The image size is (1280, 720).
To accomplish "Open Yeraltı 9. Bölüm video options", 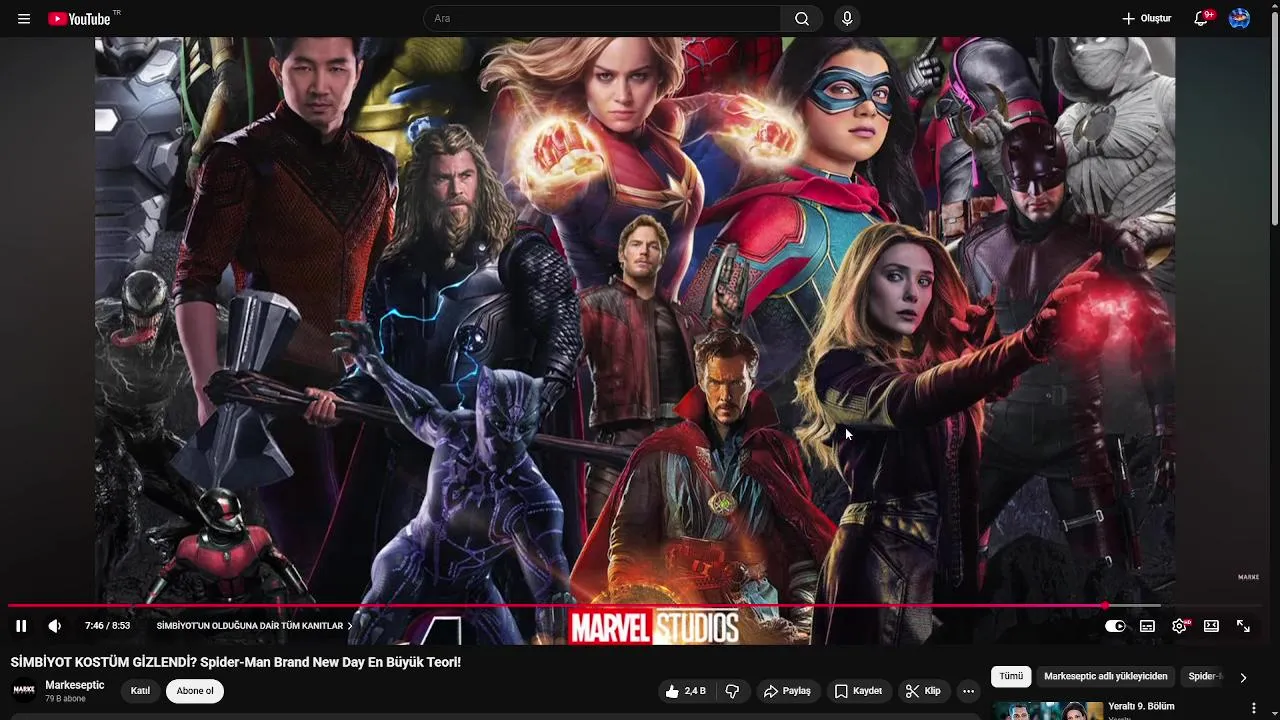I will coord(1254,708).
